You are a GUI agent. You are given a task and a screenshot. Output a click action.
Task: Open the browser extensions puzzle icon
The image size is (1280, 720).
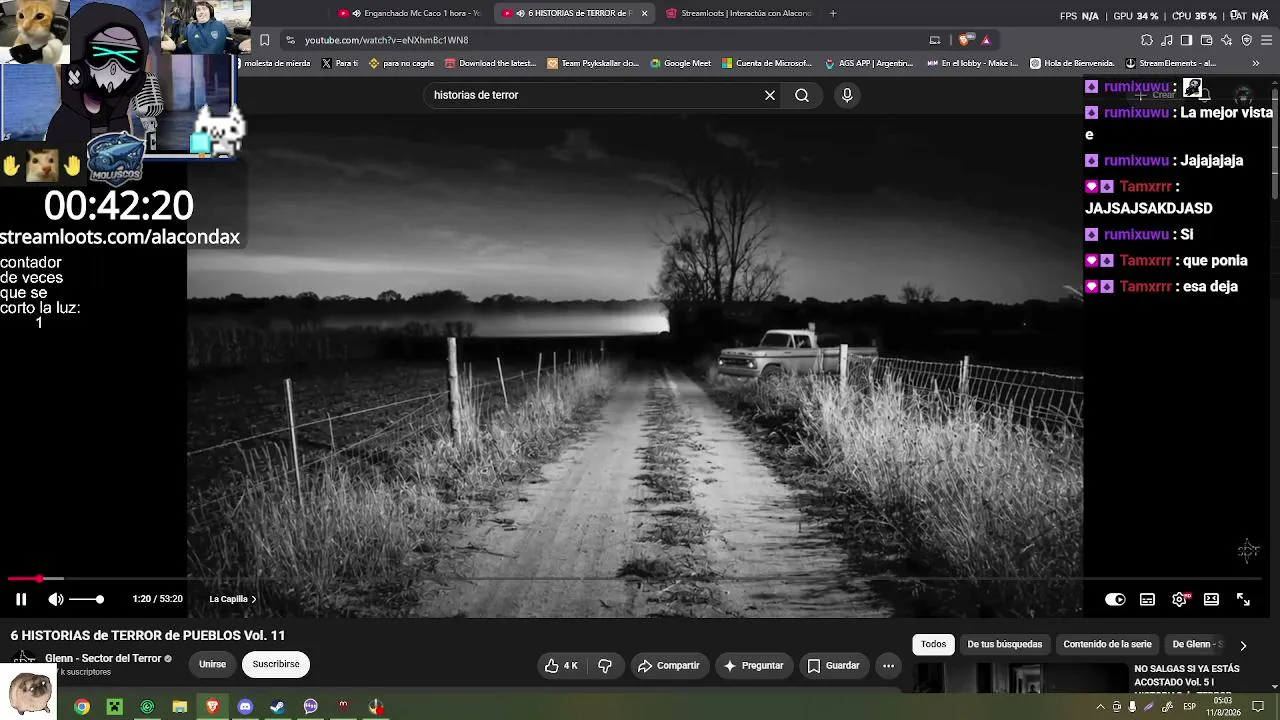(1147, 40)
